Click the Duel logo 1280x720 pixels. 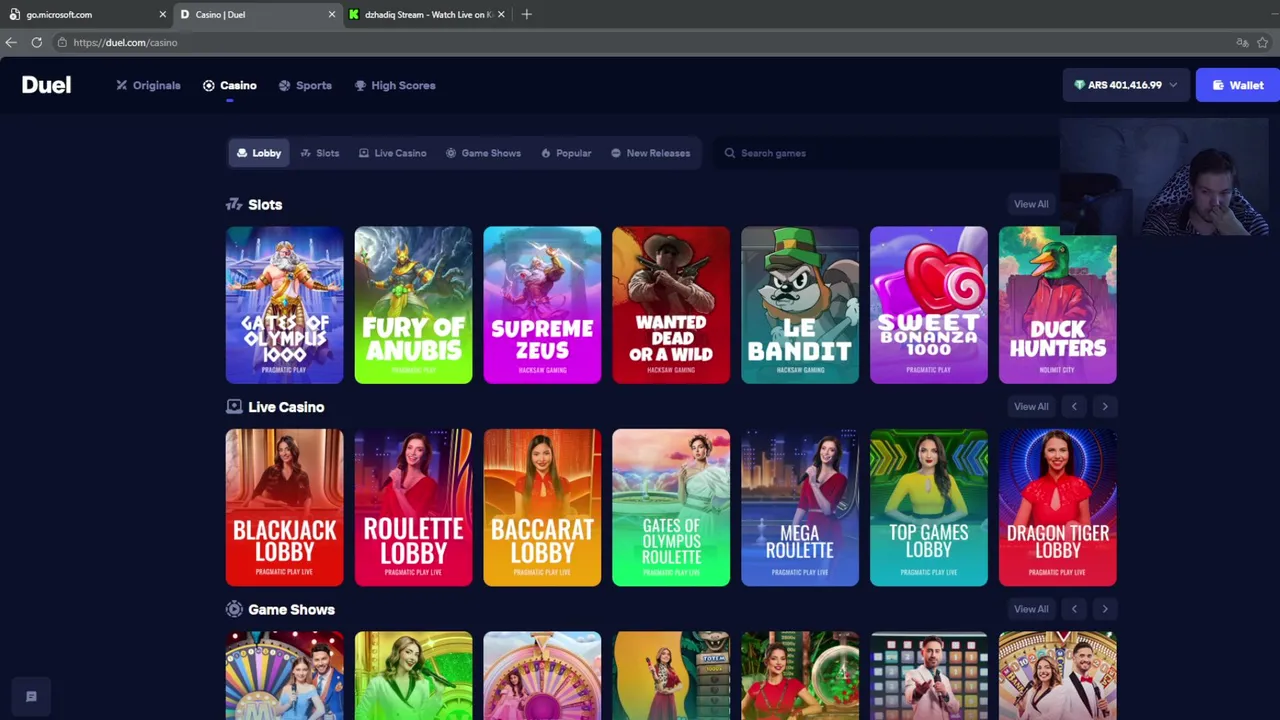pos(46,85)
